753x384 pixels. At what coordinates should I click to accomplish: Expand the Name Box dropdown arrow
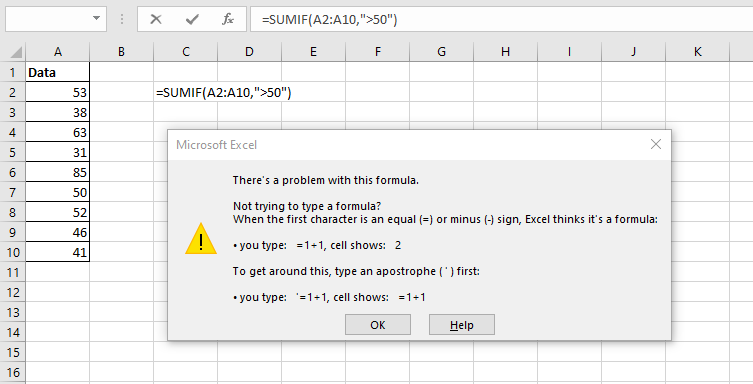click(96, 19)
